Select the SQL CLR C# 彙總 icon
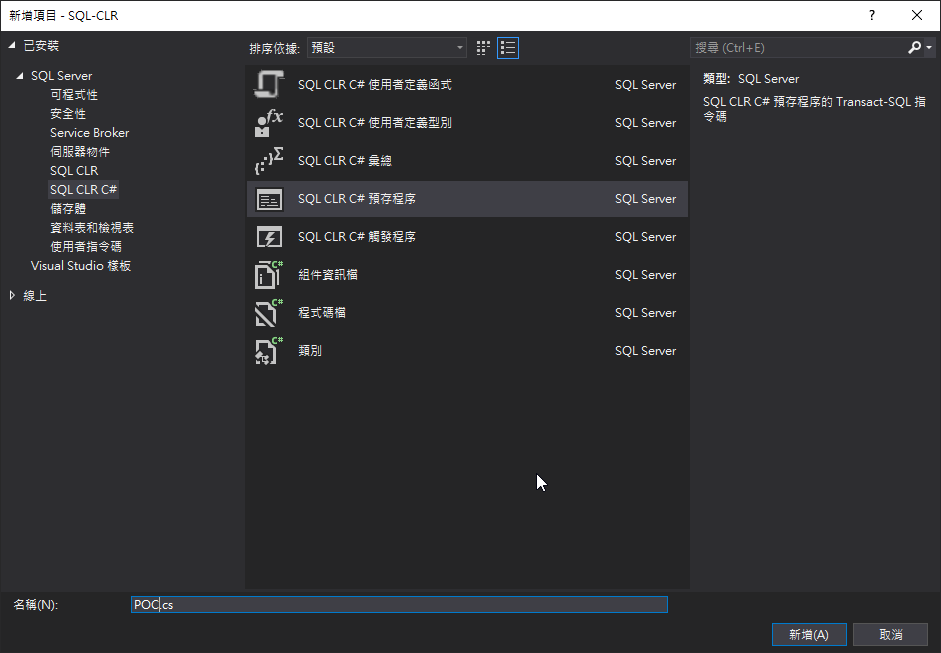The height and width of the screenshot is (653, 941). pyautogui.click(x=269, y=161)
